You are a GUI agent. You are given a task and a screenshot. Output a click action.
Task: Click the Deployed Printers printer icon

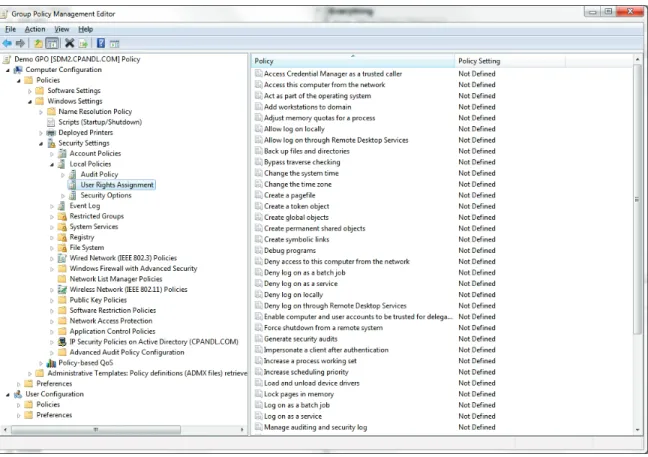[51, 133]
